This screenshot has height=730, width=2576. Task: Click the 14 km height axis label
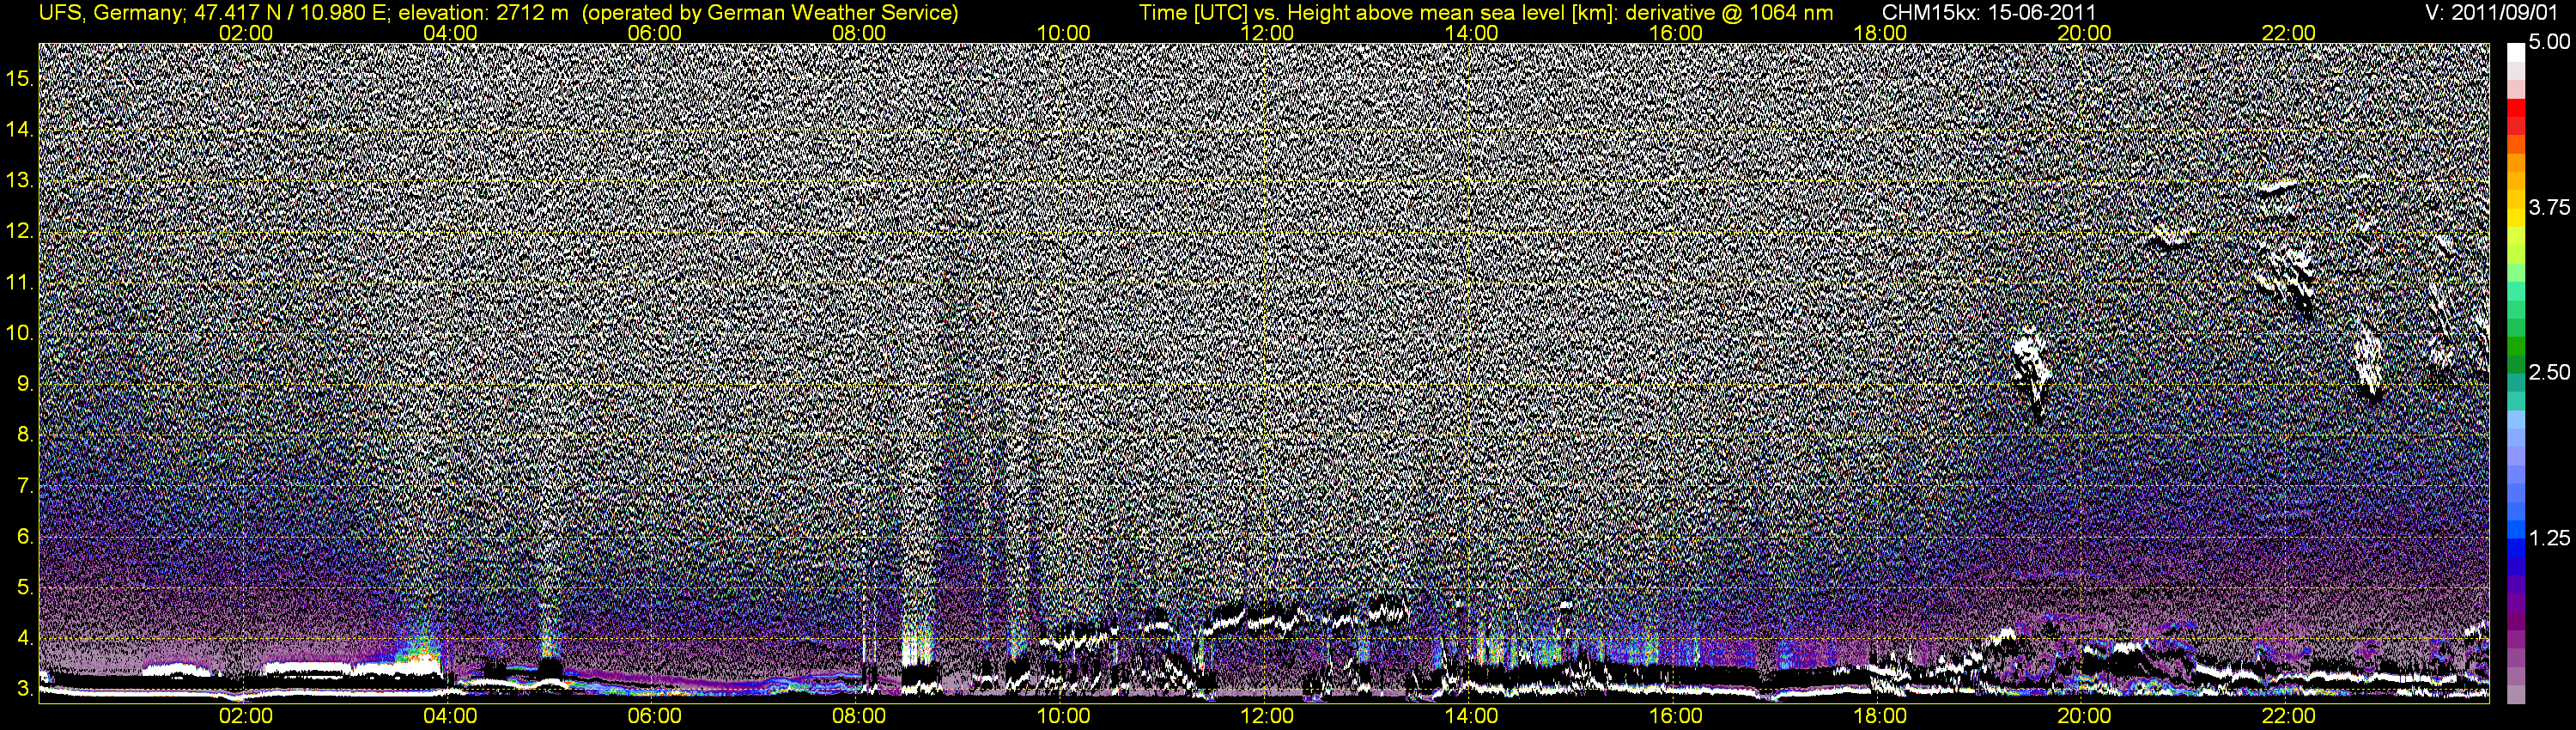point(20,130)
